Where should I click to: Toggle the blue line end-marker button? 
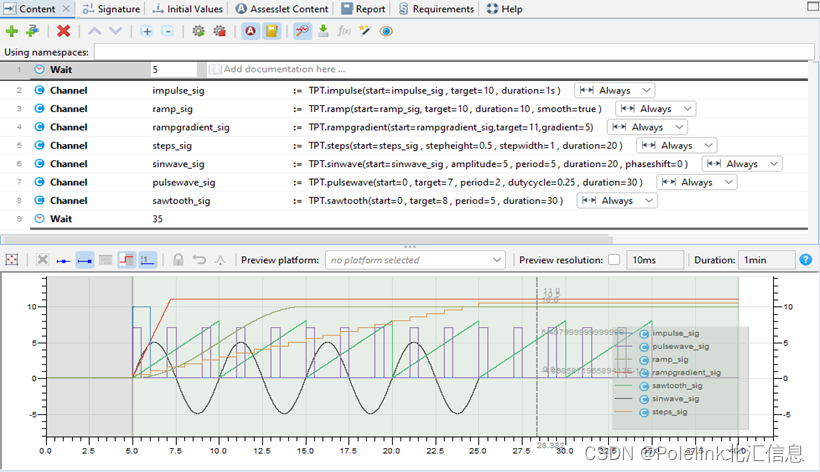click(85, 260)
